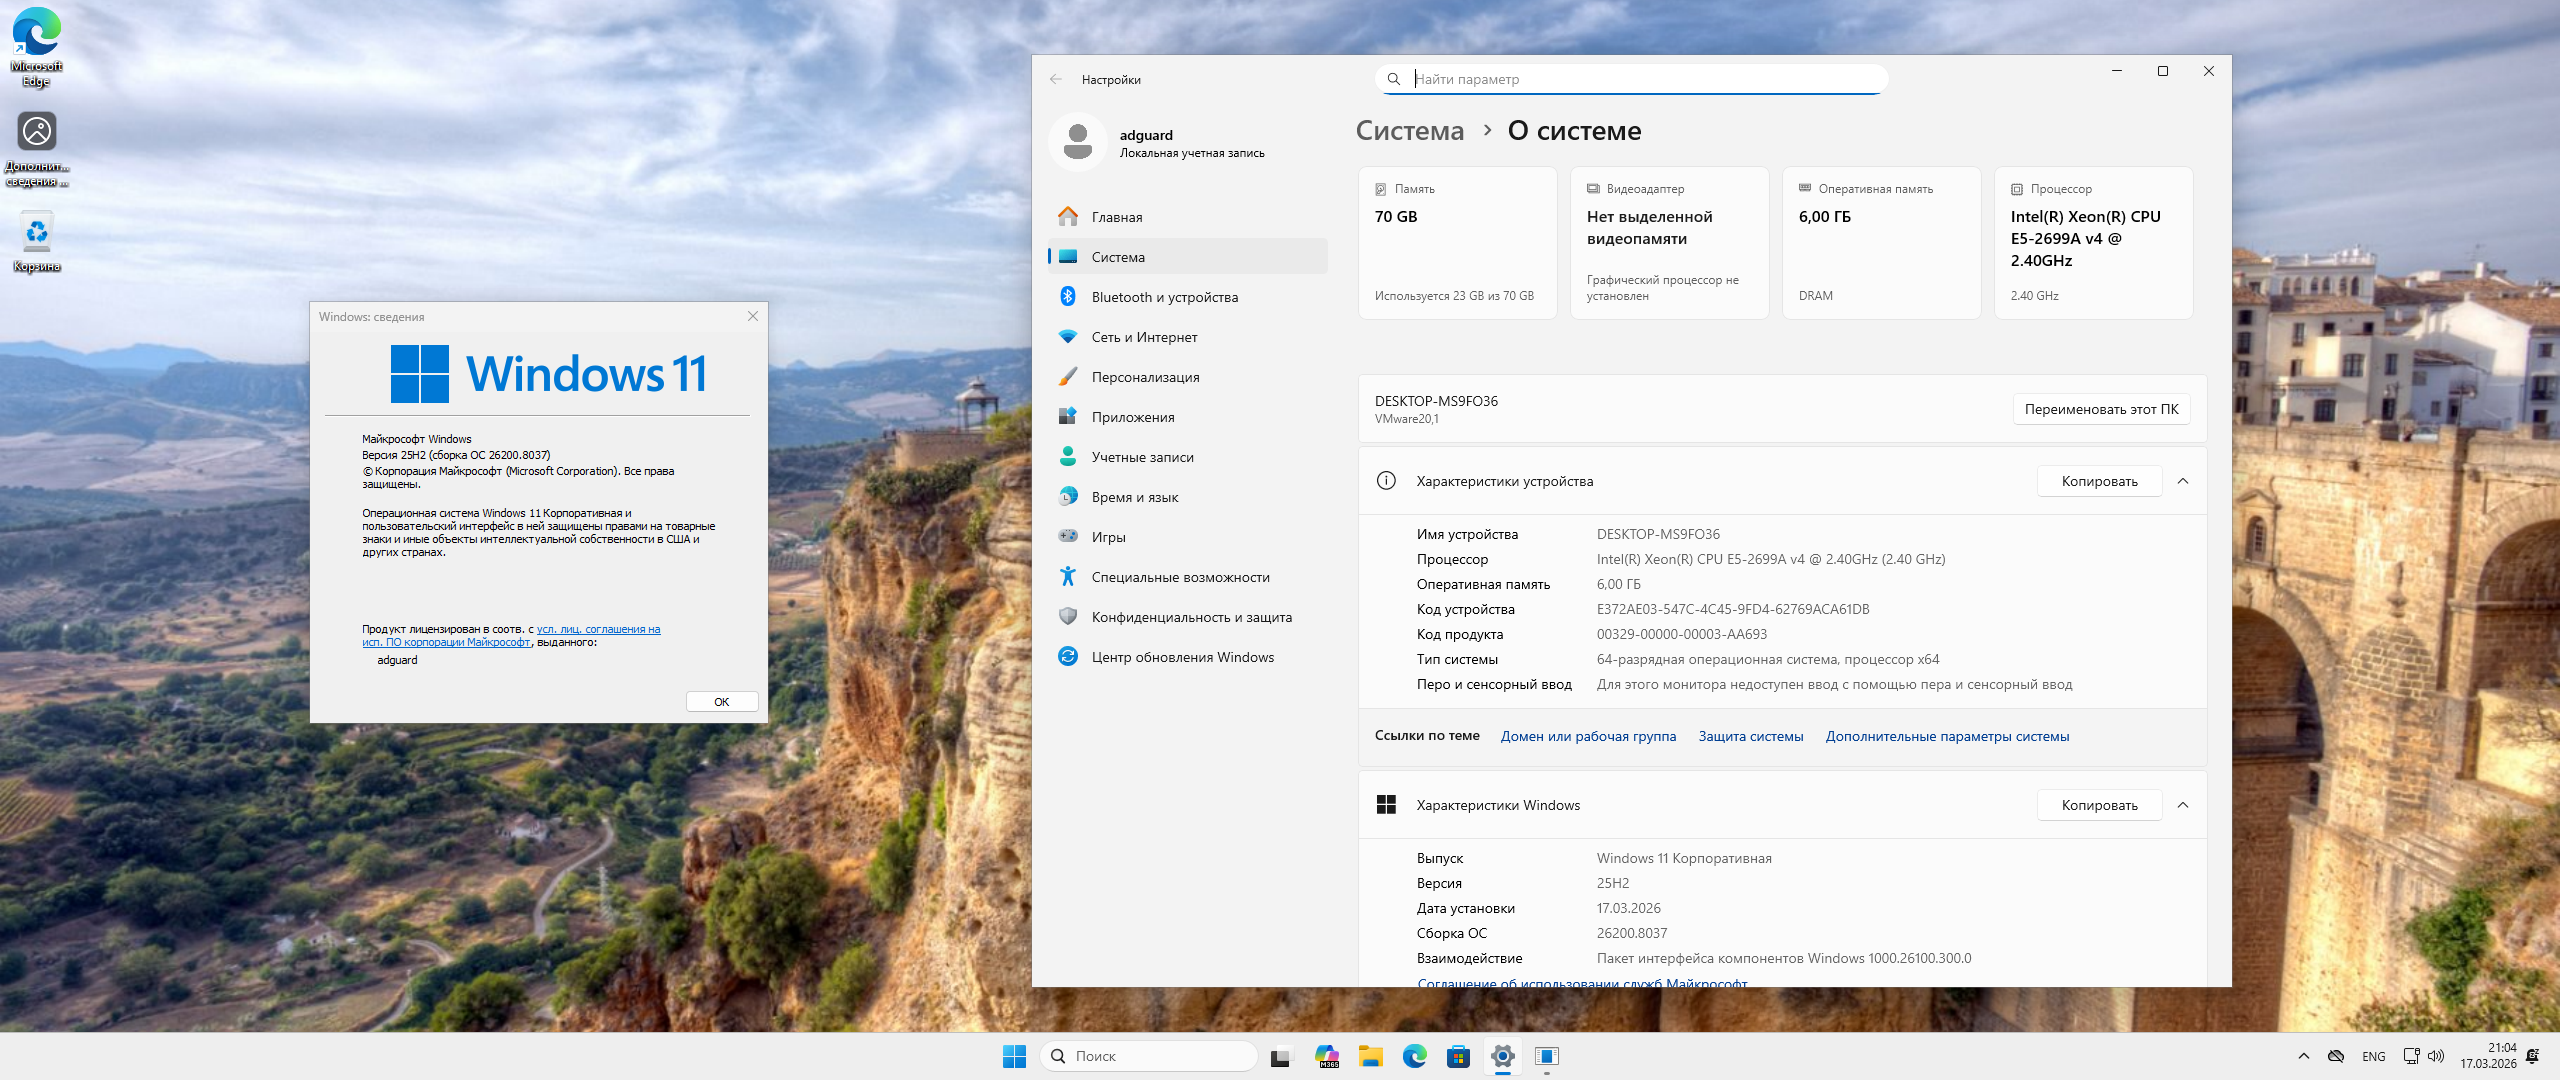Open Центр обновления Windows
The width and height of the screenshot is (2560, 1080).
1182,657
